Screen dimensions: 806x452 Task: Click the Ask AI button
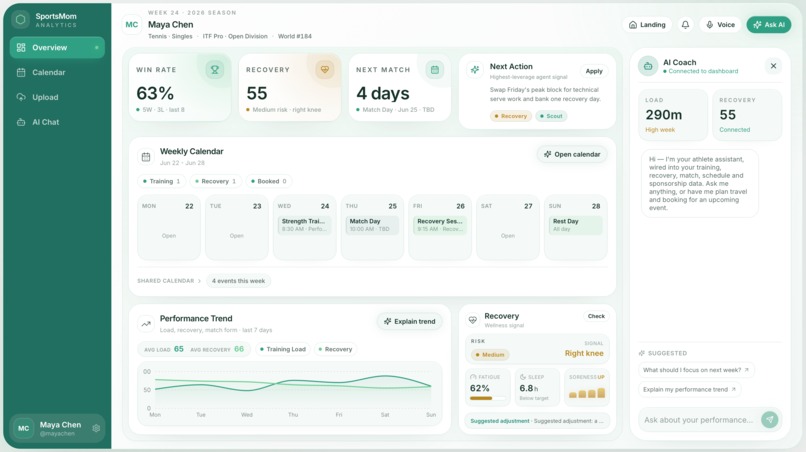(x=769, y=25)
